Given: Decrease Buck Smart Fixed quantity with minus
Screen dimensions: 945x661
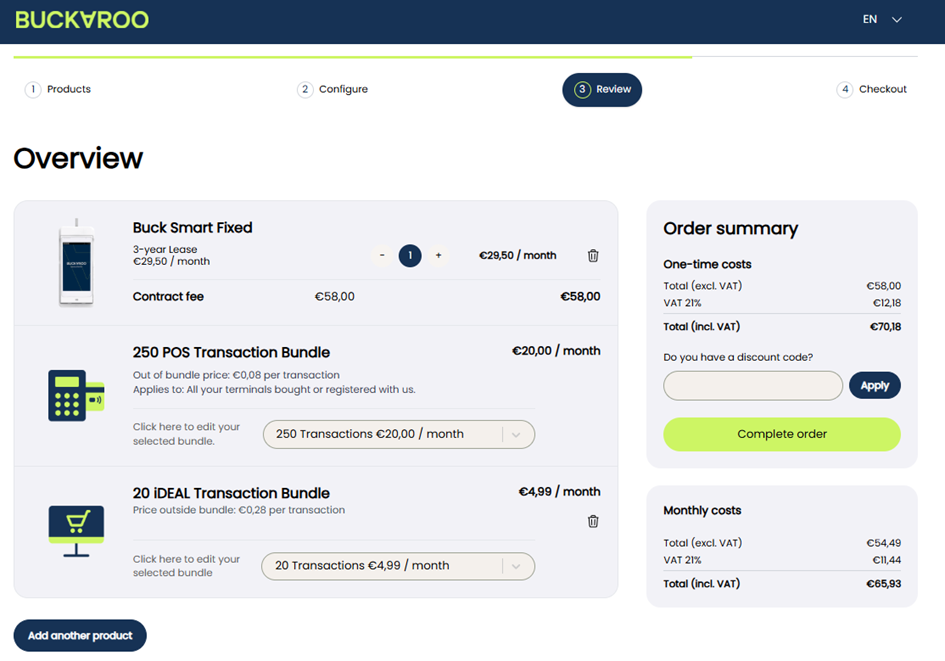Looking at the screenshot, I should coord(381,255).
